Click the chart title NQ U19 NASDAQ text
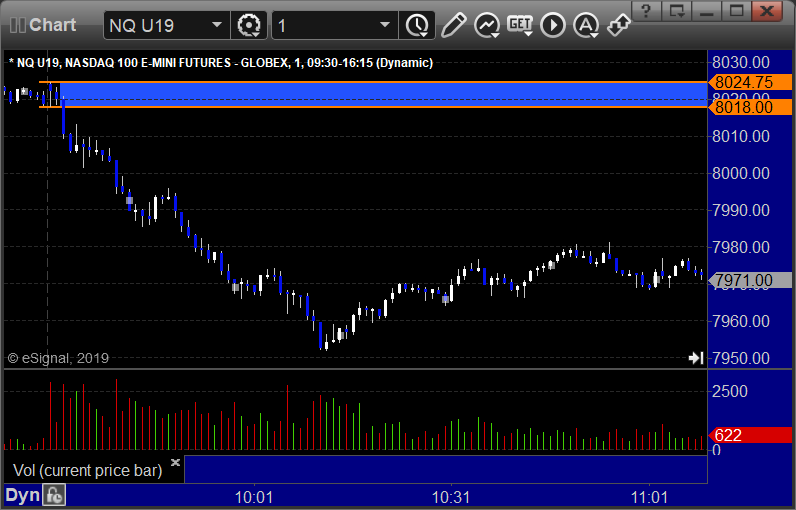796x510 pixels. 221,63
